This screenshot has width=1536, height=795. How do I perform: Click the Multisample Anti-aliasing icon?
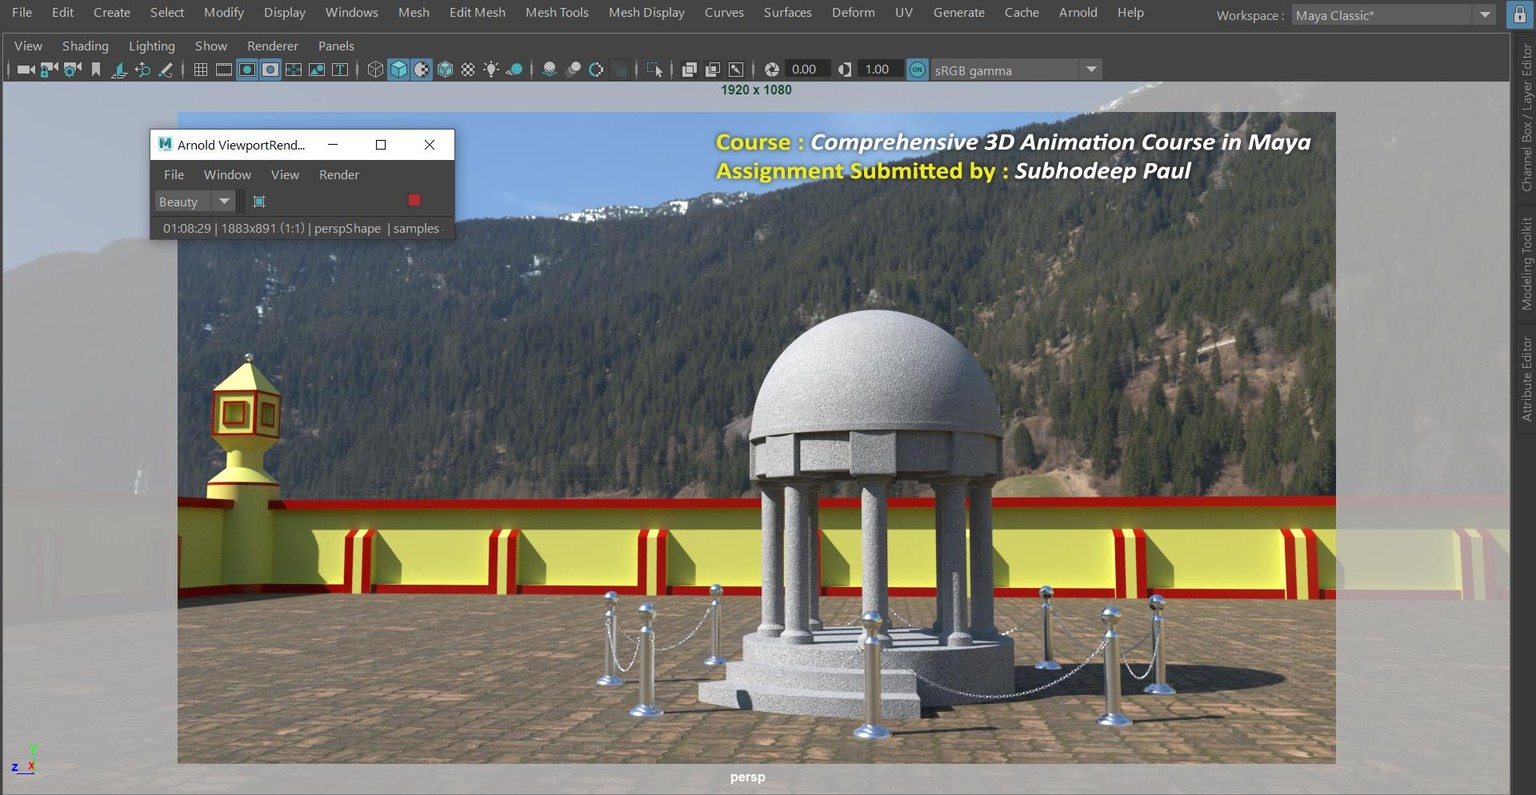click(x=596, y=69)
